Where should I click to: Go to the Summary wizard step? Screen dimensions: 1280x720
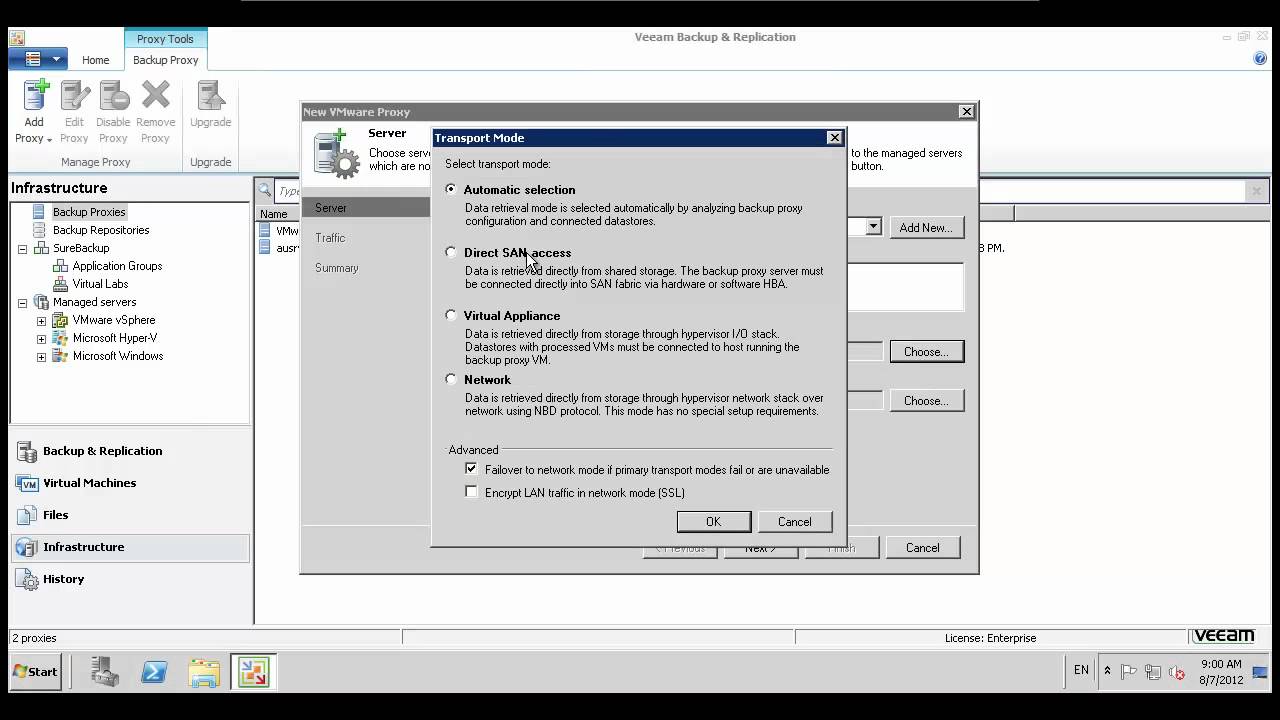[337, 268]
